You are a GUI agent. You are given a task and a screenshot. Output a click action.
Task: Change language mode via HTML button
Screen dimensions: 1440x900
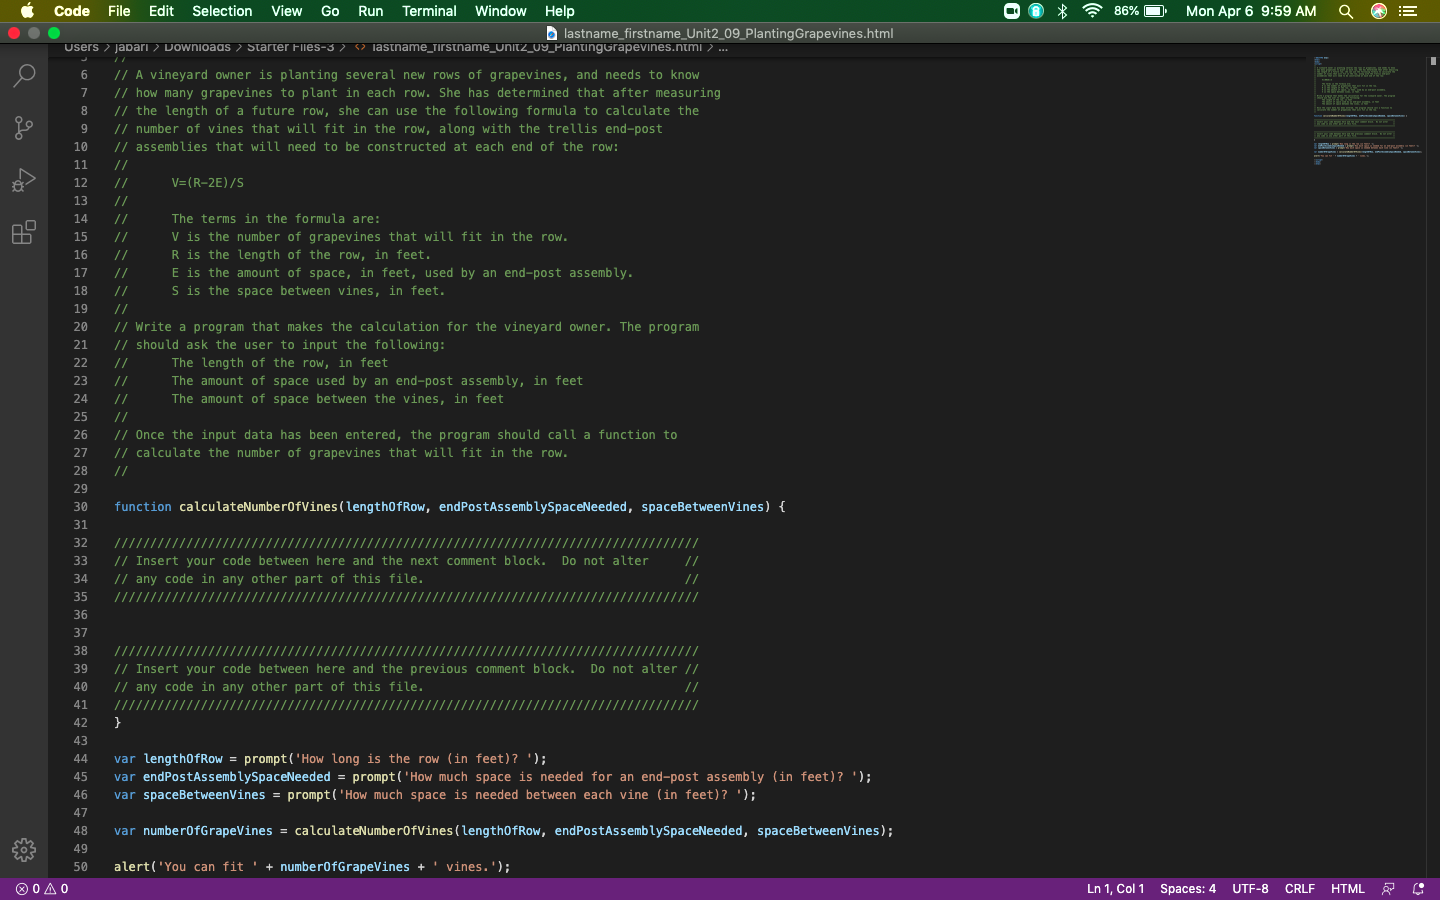[1347, 888]
